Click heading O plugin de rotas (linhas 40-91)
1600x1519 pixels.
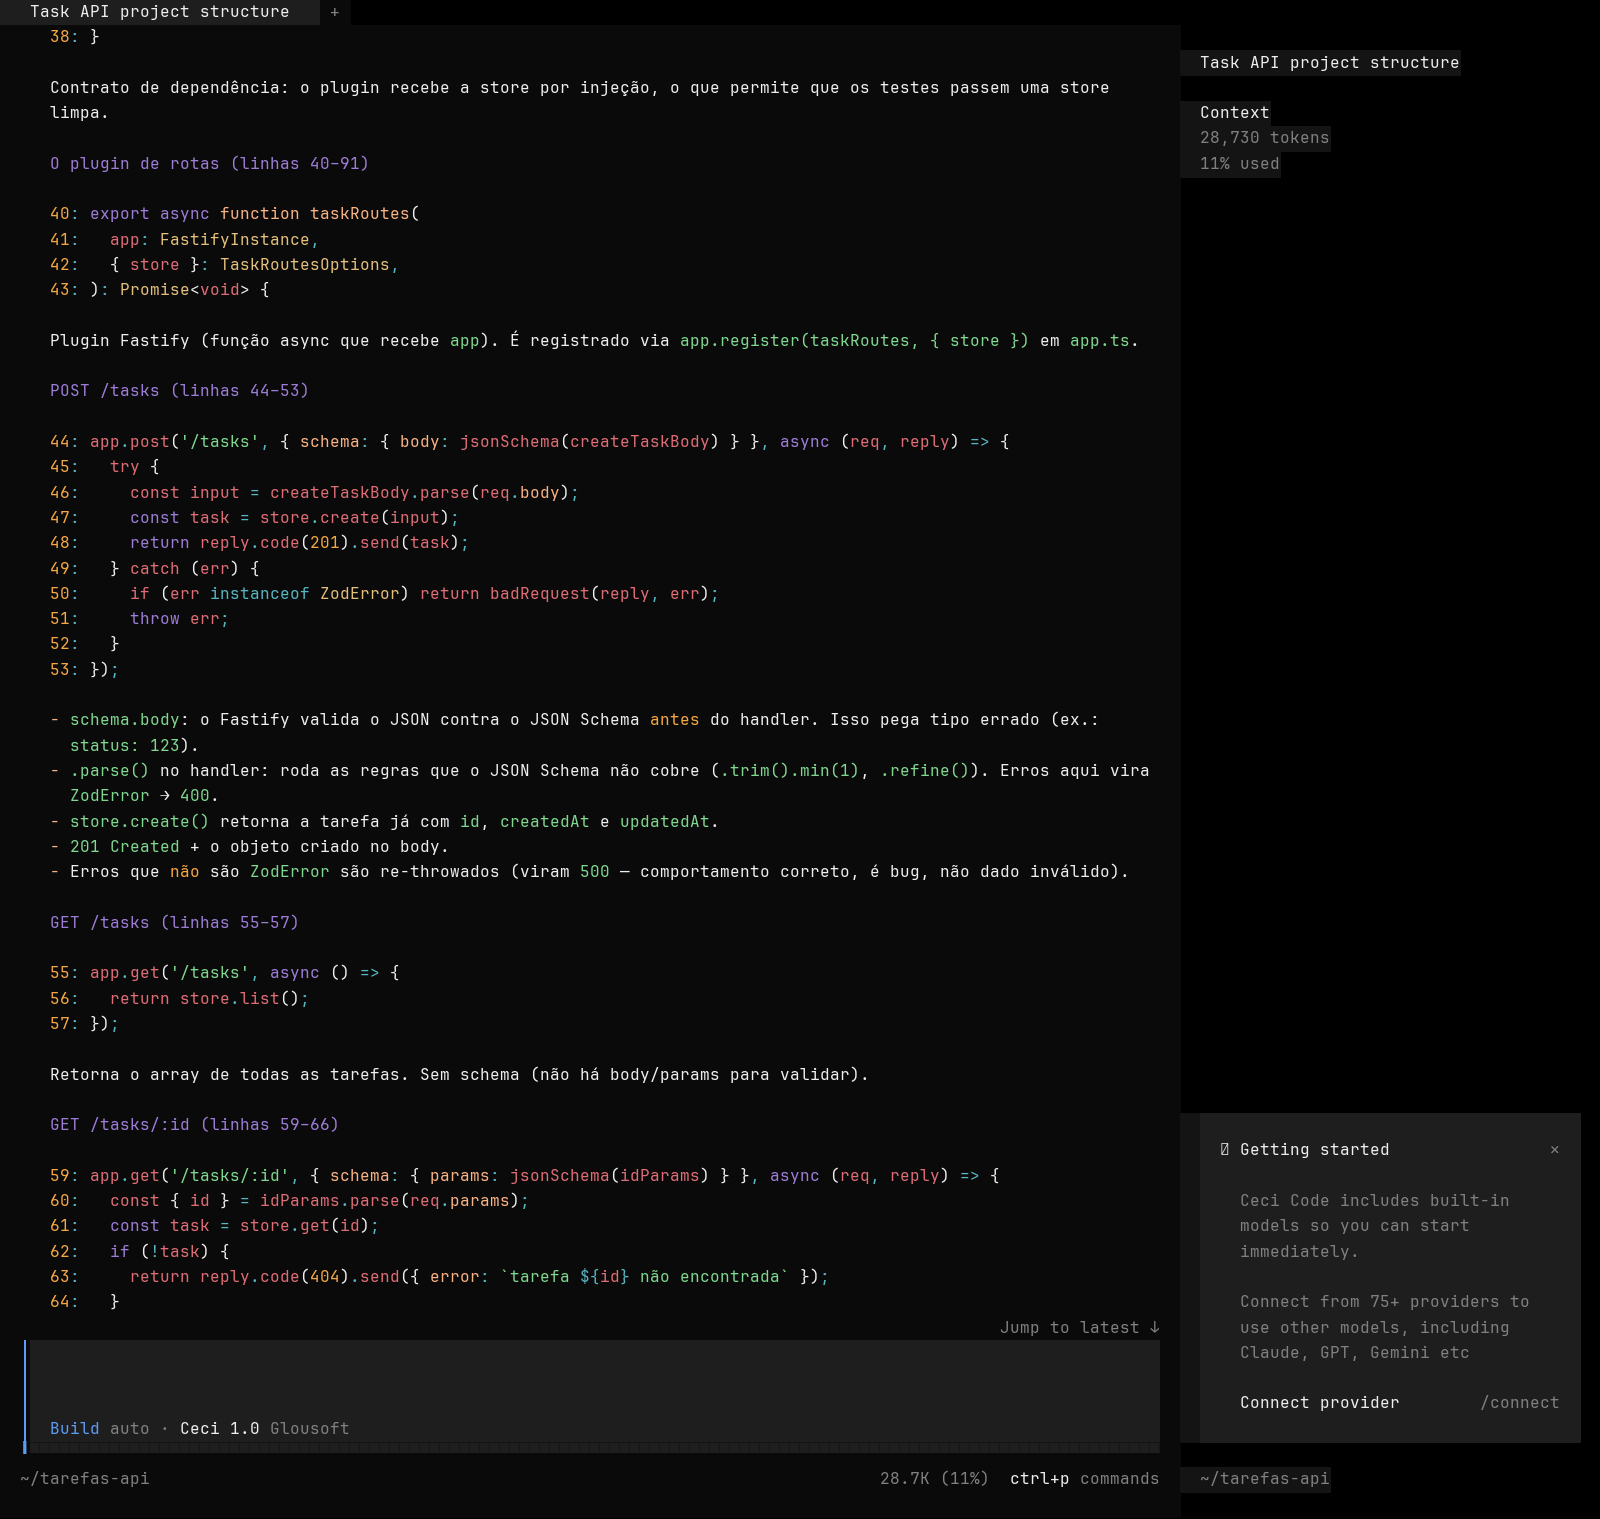[210, 164]
